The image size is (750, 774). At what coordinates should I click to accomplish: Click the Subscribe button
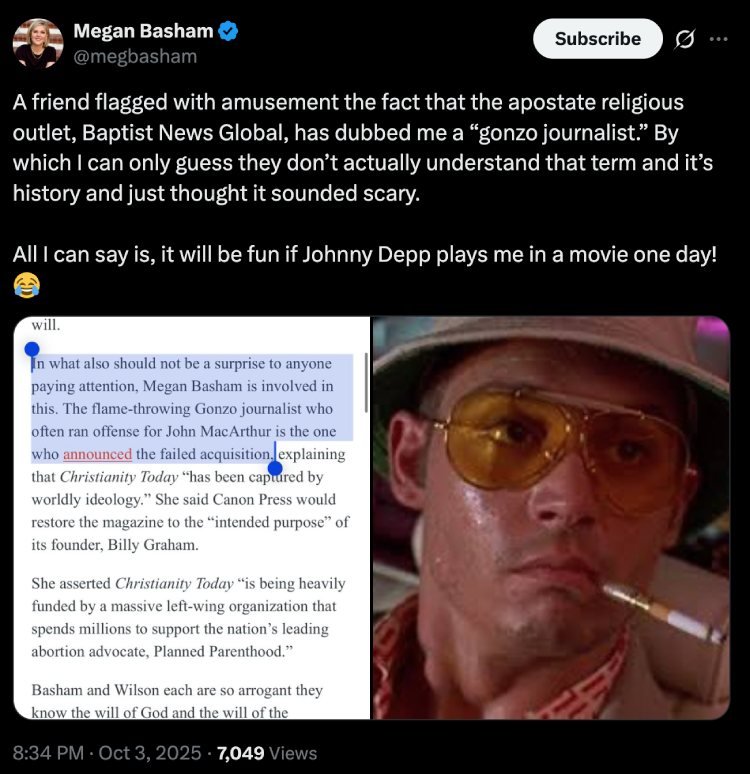click(x=597, y=39)
